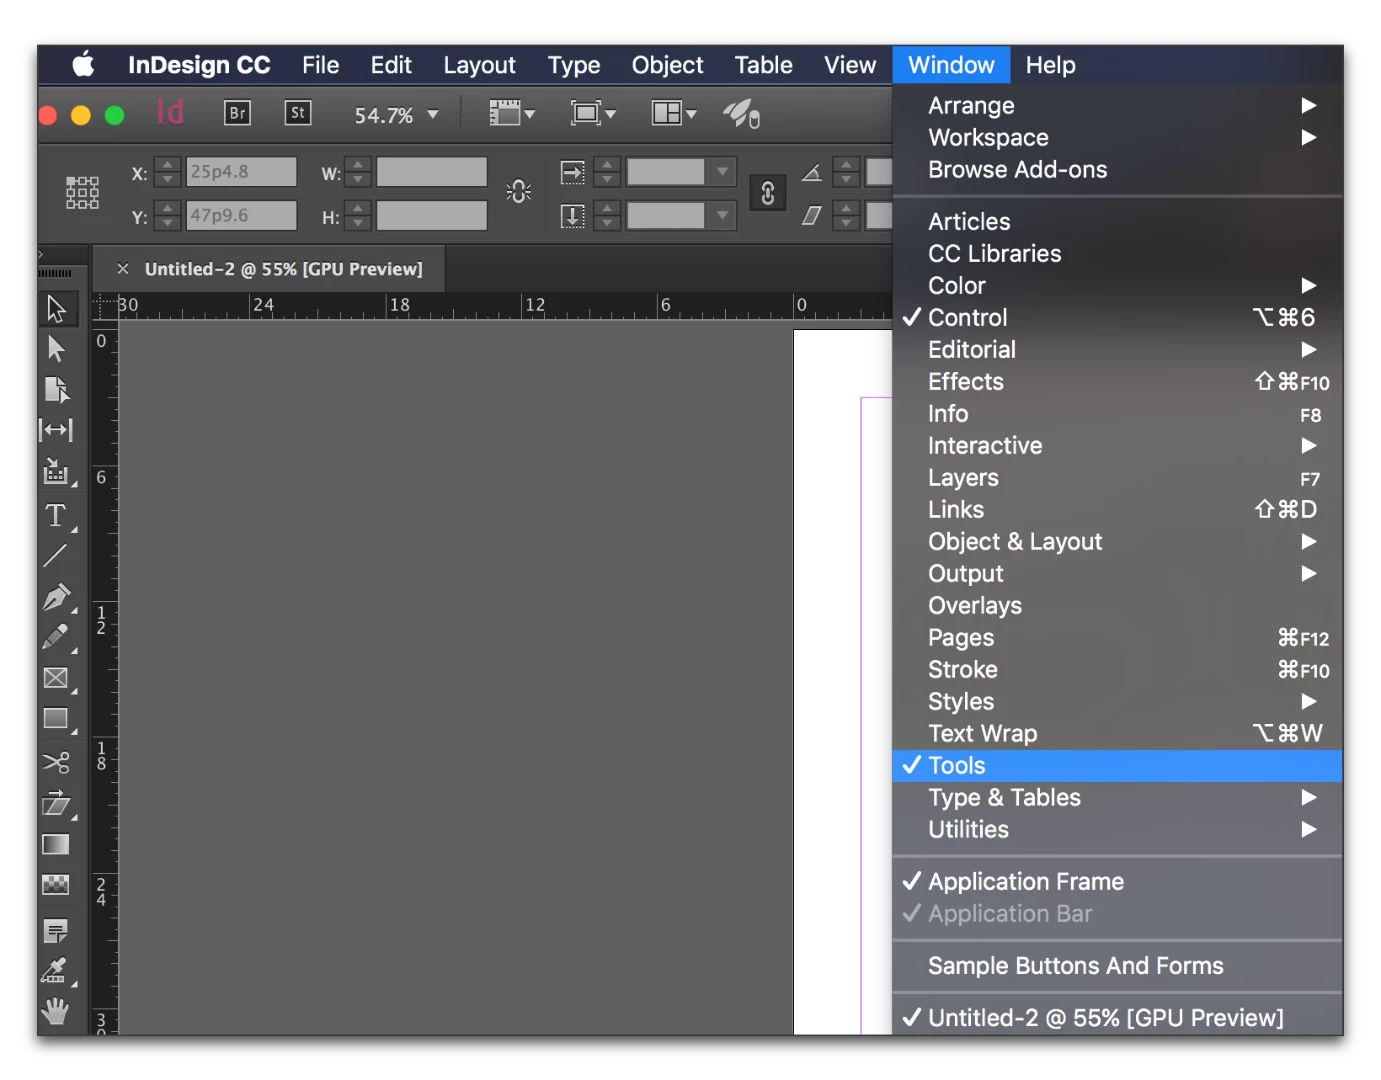
Task: Expand the Workspace submenu
Action: tap(1117, 138)
